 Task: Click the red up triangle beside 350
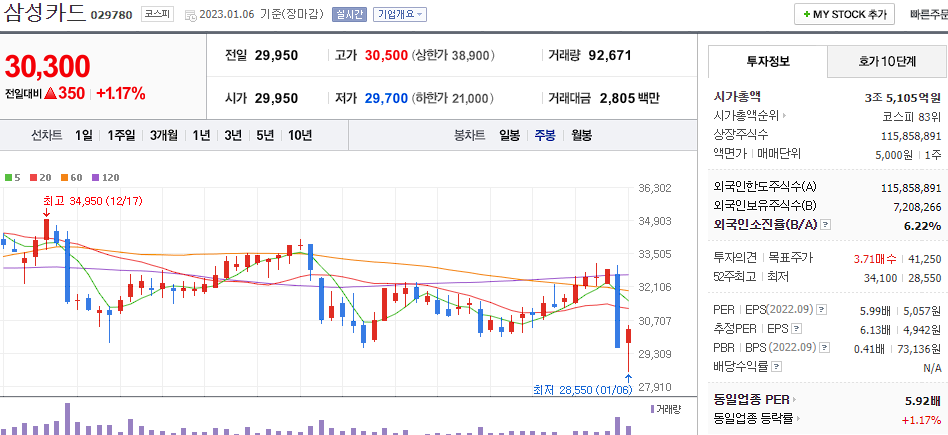(50, 94)
